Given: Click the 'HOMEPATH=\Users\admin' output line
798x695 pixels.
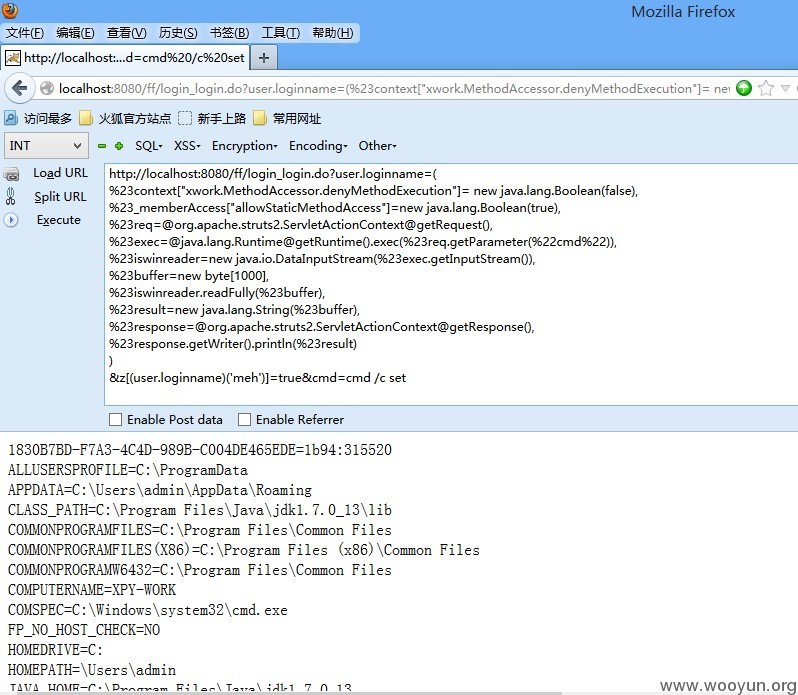Looking at the screenshot, I should tap(92, 670).
